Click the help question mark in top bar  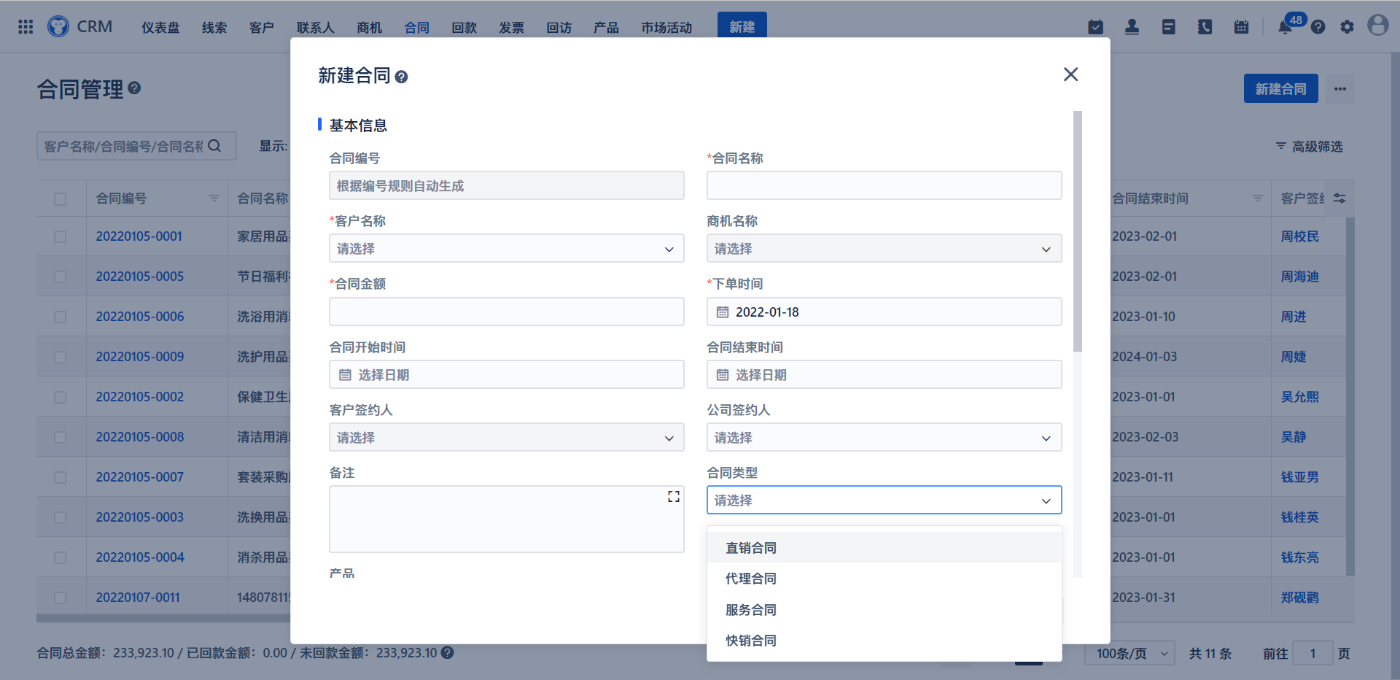click(1318, 27)
